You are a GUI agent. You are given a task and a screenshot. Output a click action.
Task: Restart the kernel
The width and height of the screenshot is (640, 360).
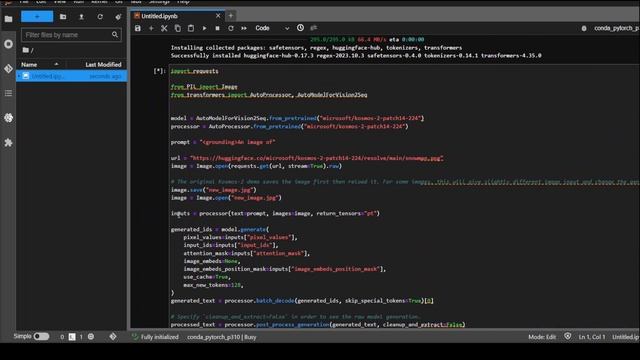click(x=231, y=28)
